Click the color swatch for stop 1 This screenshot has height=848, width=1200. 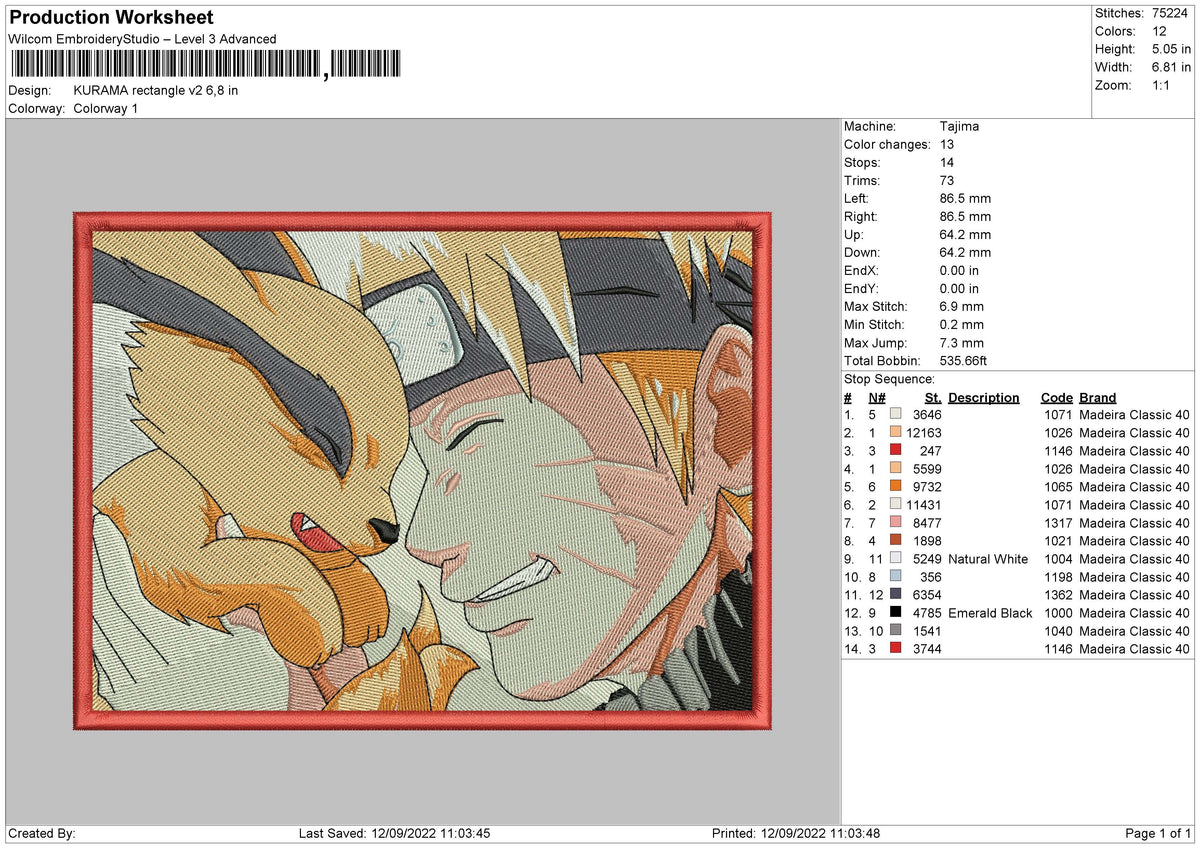point(895,415)
